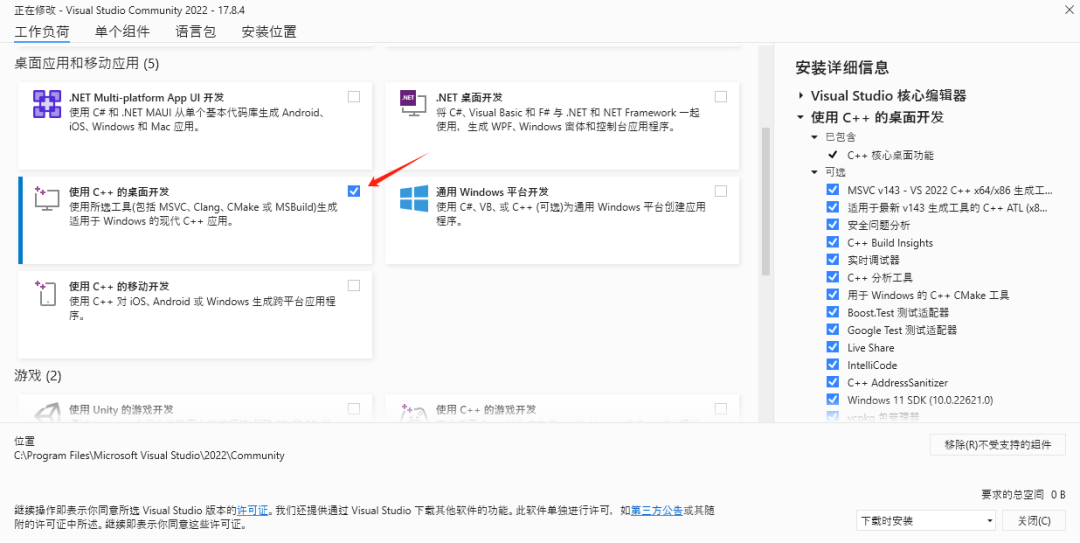Click the 安装详细信息 heading
Screen dimensions: 1080x543
842,68
